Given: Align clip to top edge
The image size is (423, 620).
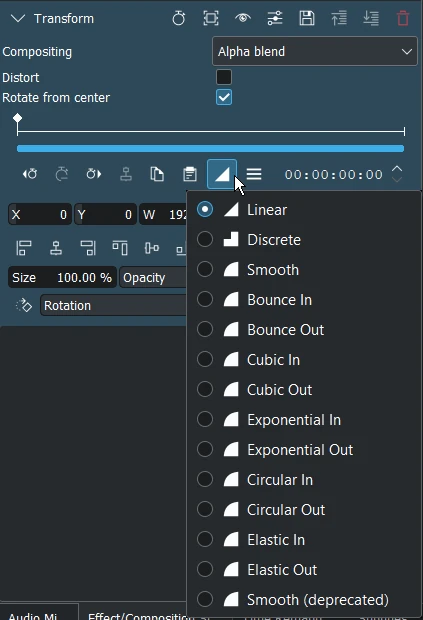Looking at the screenshot, I should pyautogui.click(x=120, y=248).
